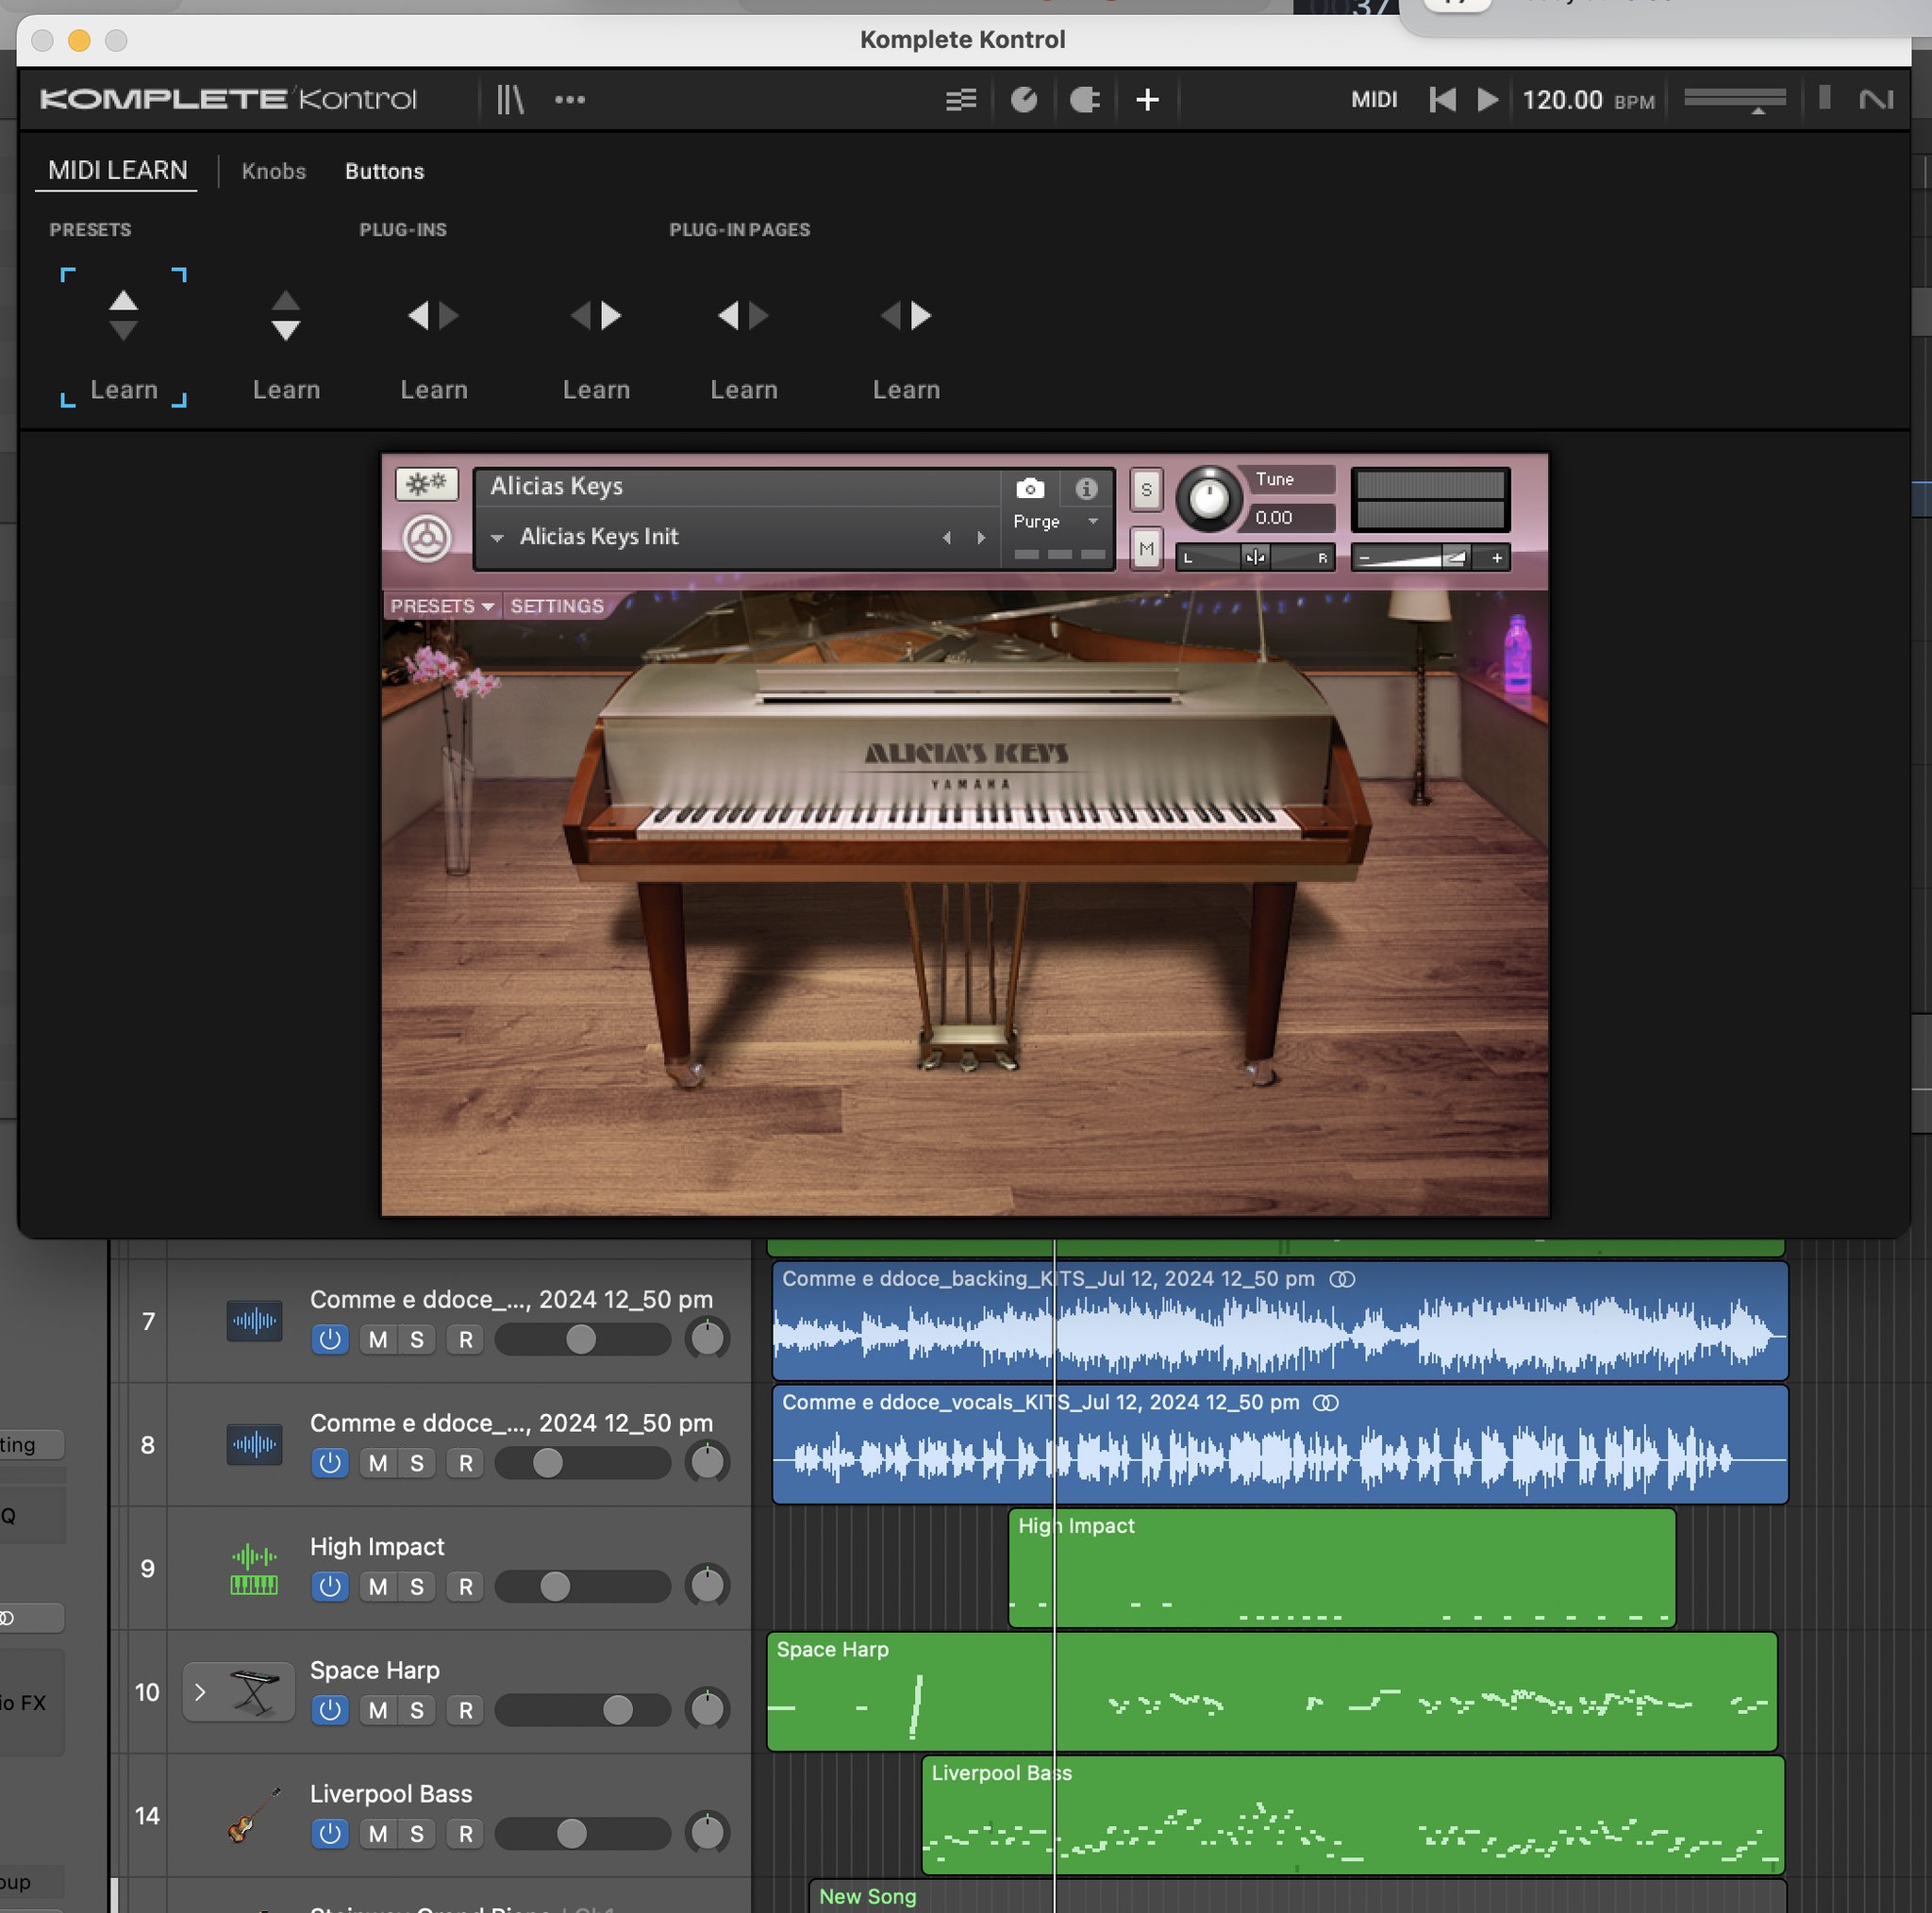Solo the Alicias Keys instrument with S button
The height and width of the screenshot is (1913, 1932).
1147,490
